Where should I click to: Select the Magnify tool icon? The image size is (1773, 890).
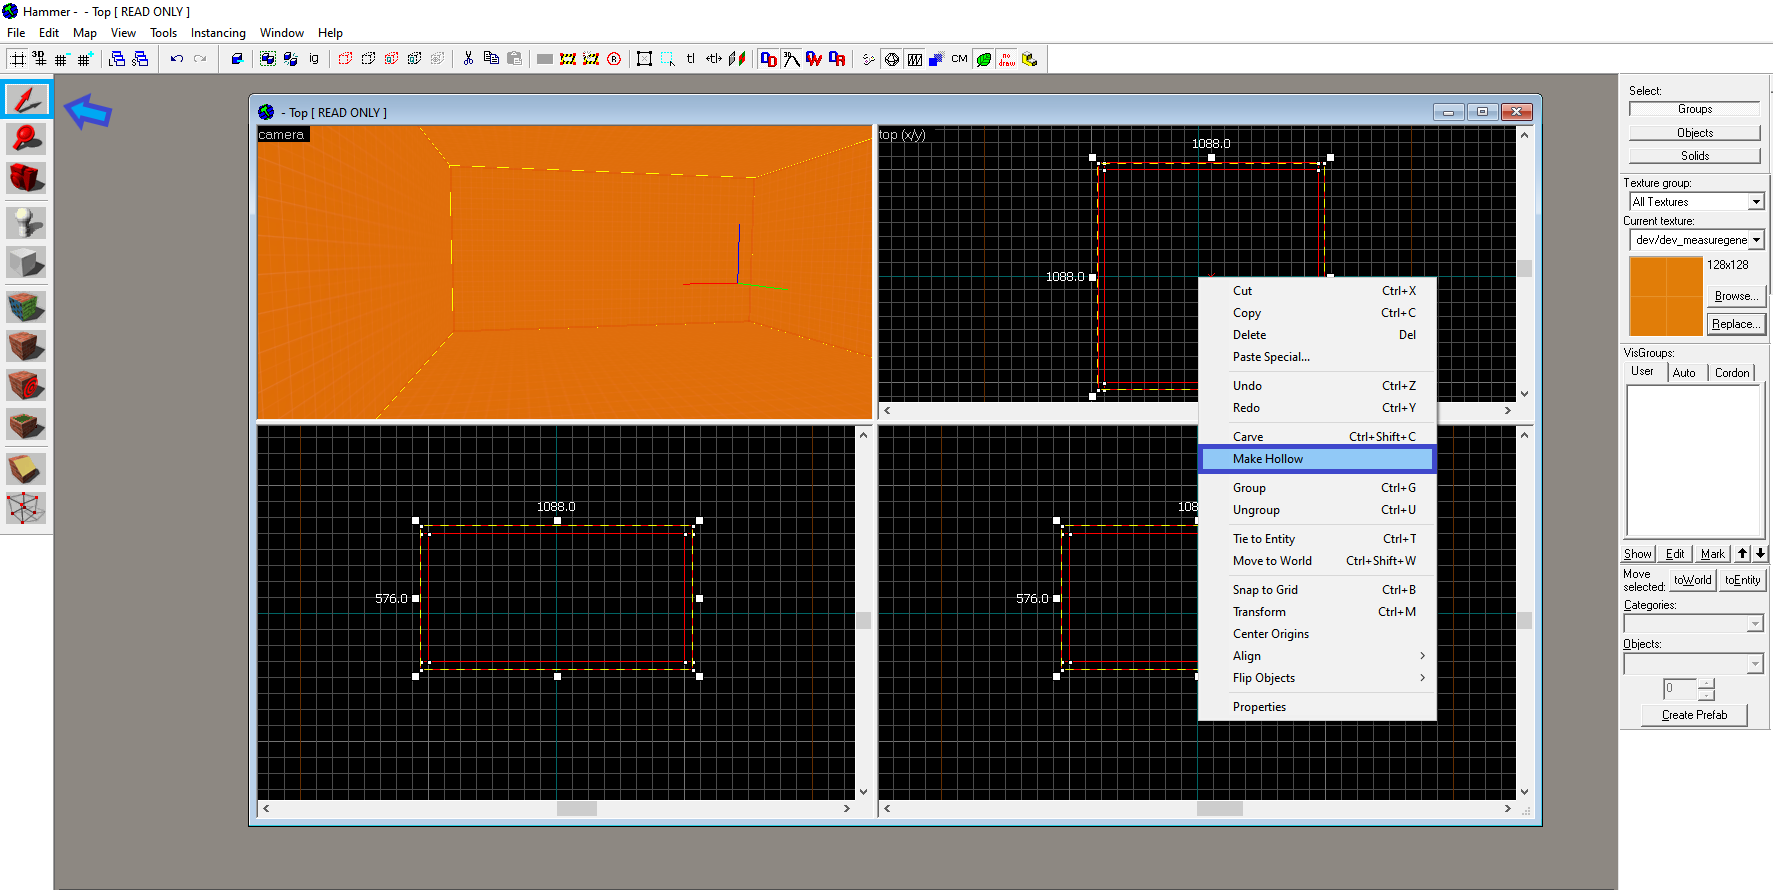click(x=26, y=138)
